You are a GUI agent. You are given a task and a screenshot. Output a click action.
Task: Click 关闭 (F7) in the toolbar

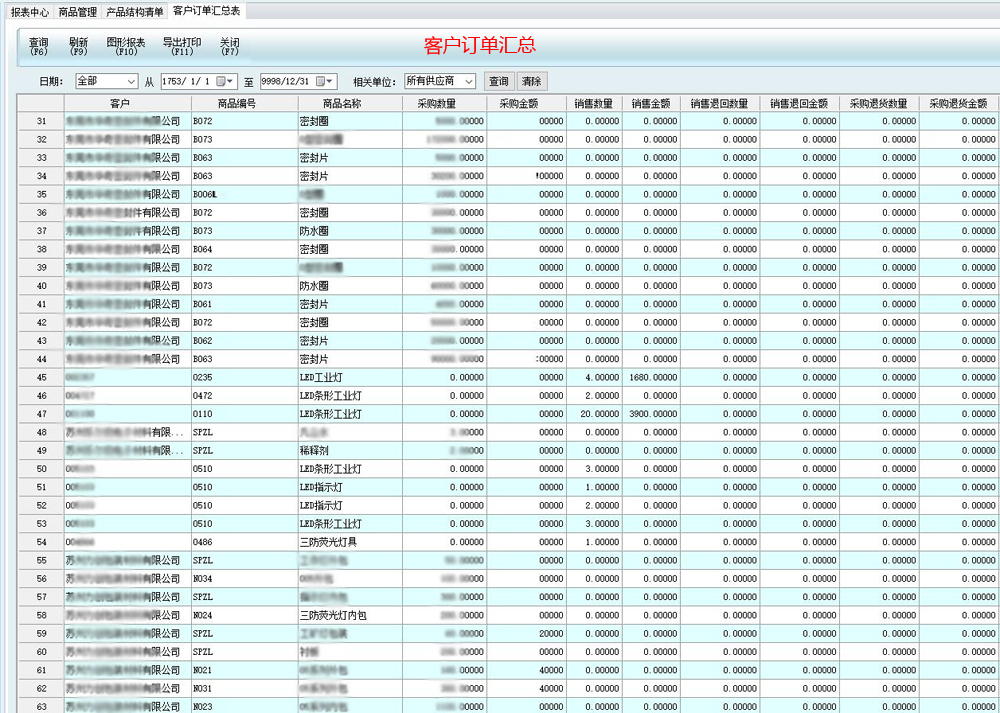[230, 47]
